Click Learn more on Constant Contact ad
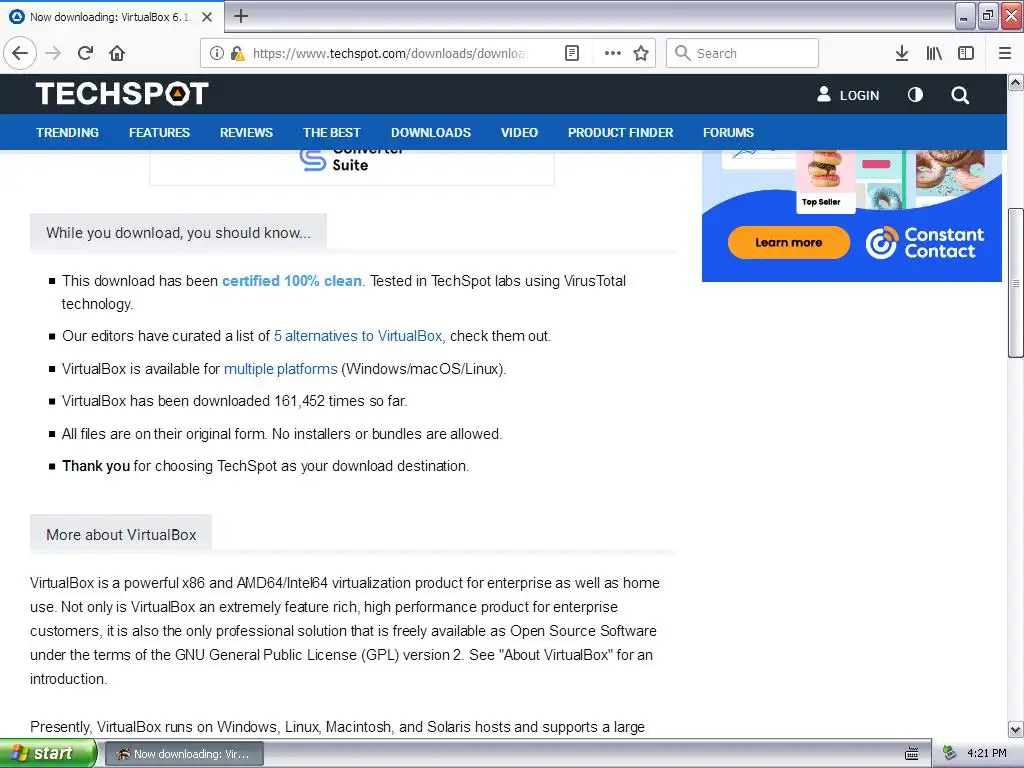1024x768 pixels. click(789, 242)
